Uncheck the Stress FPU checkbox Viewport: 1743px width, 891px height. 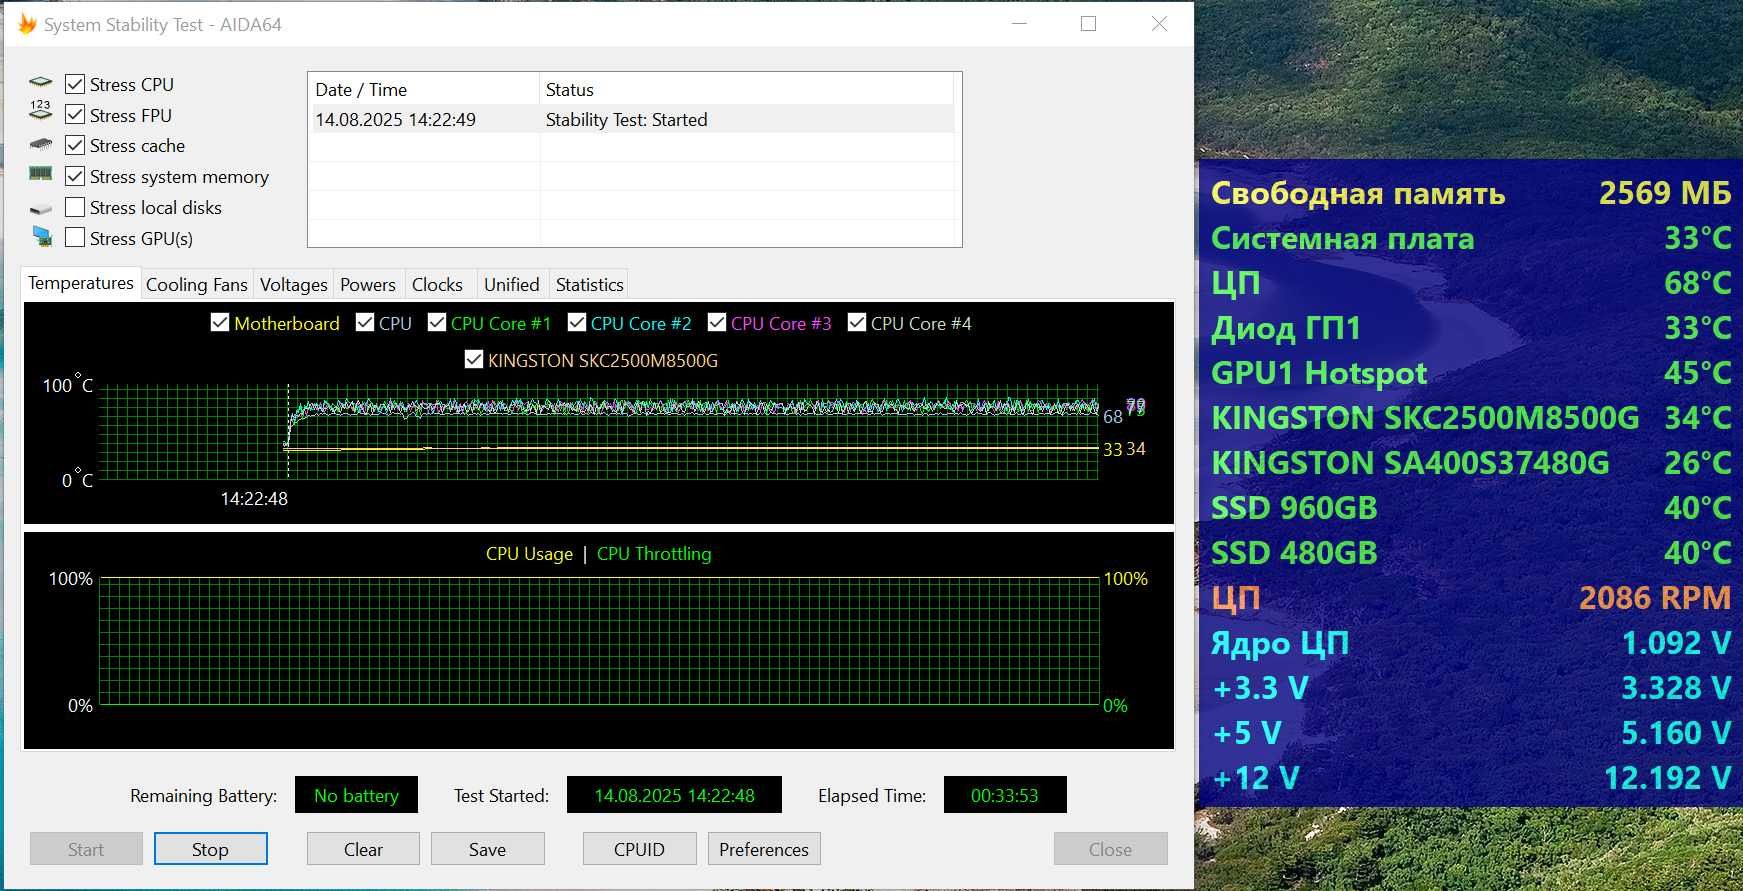(x=75, y=115)
